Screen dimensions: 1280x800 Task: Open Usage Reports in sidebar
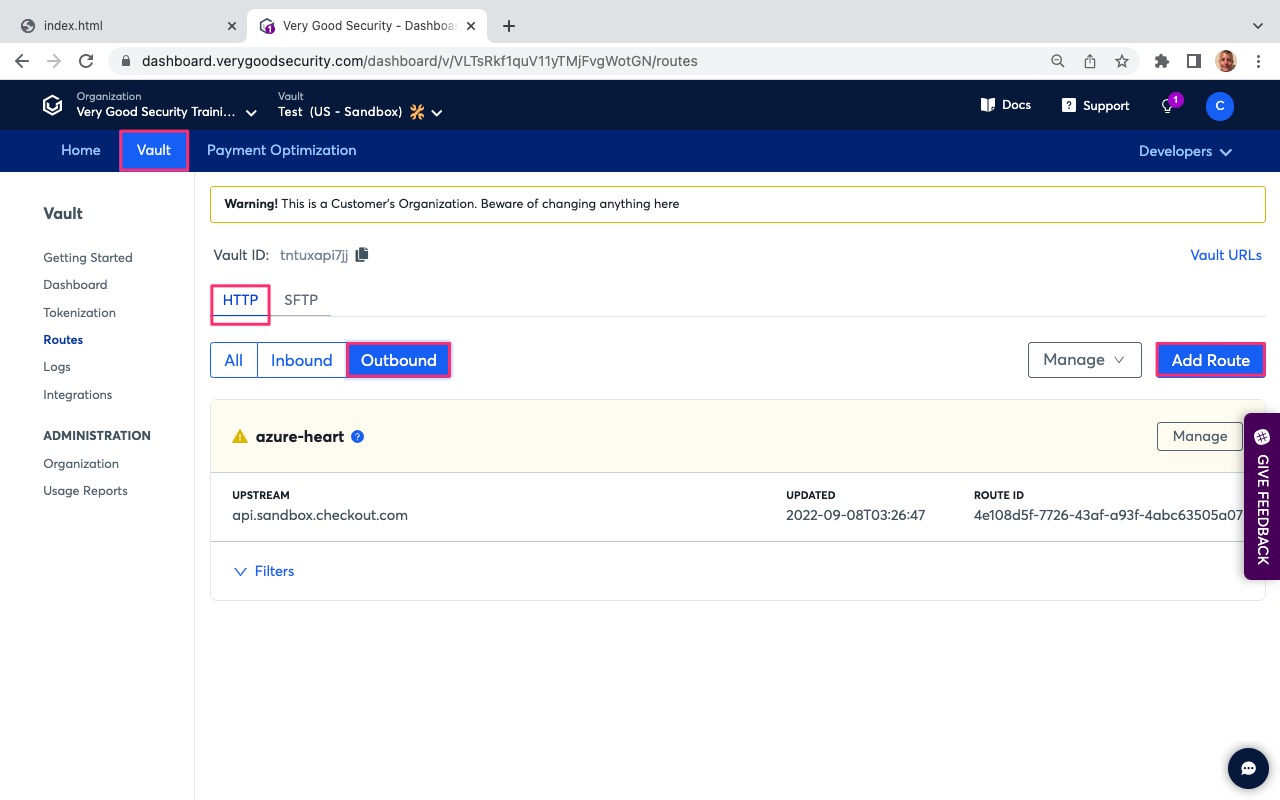coord(85,491)
